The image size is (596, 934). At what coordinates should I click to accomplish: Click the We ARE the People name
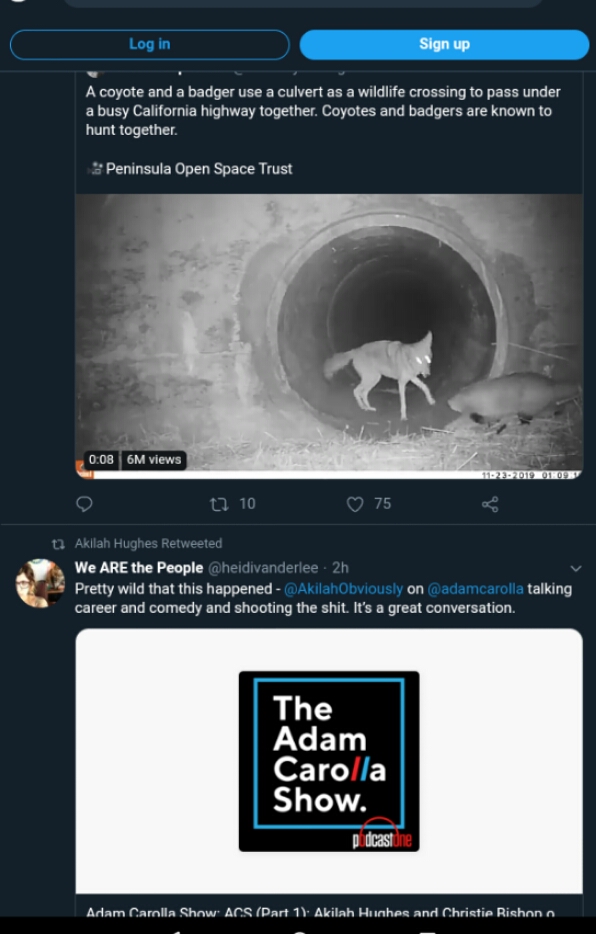tap(139, 568)
